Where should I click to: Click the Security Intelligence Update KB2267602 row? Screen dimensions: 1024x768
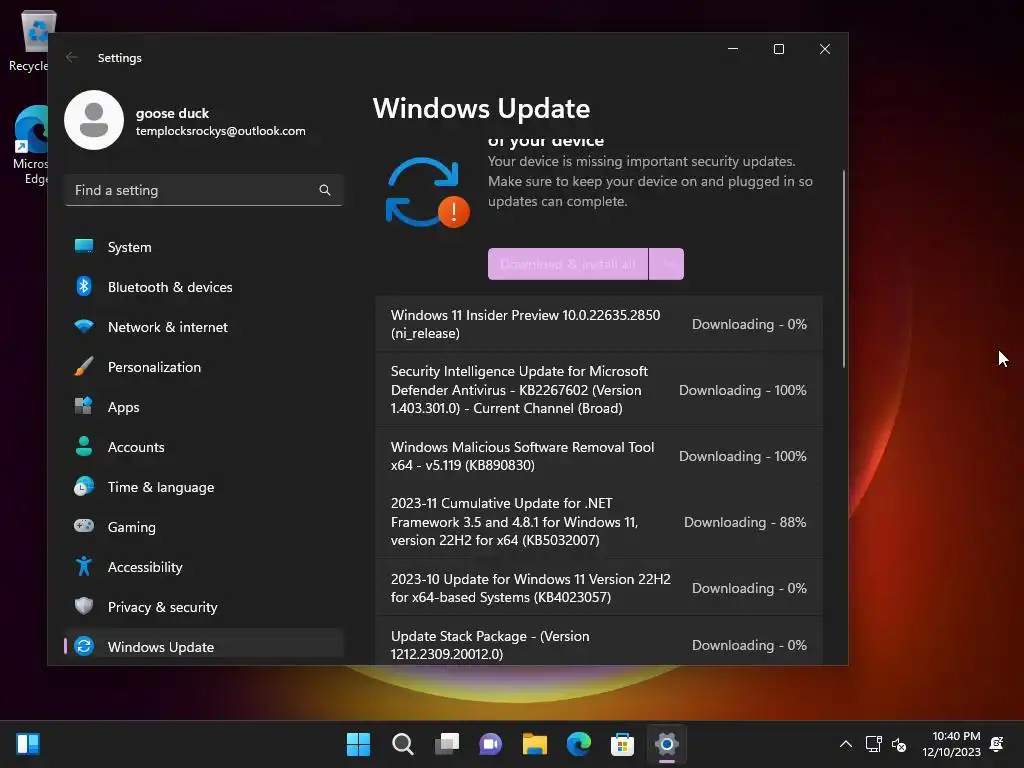599,390
